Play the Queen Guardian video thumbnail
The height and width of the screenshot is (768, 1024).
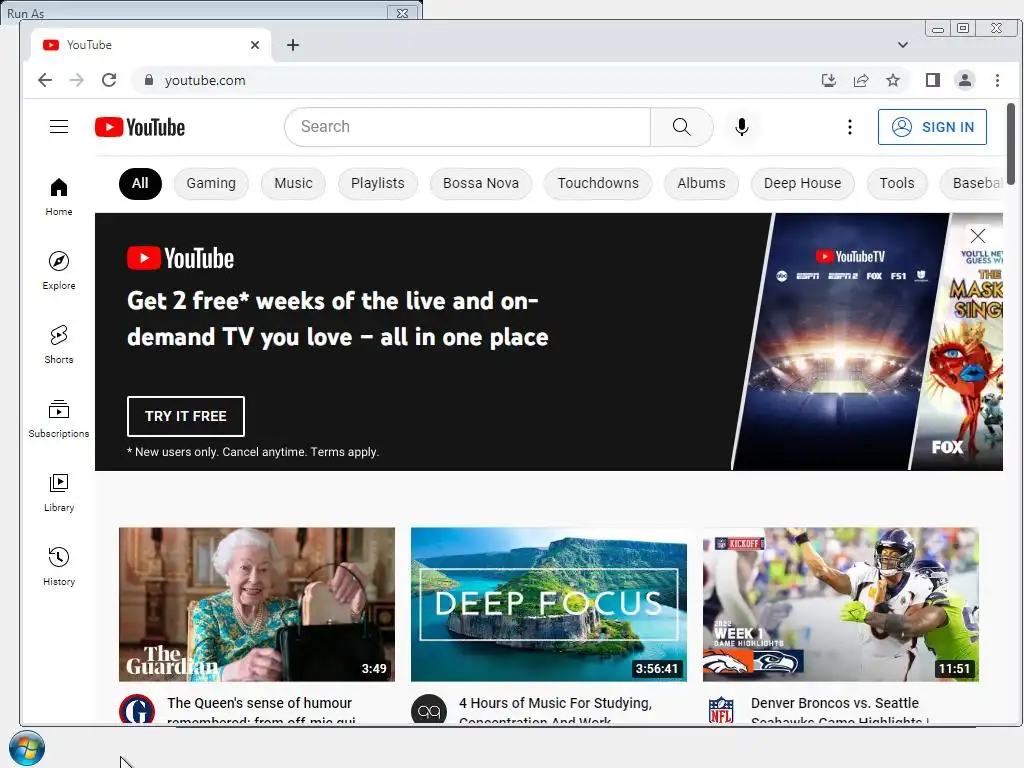257,605
